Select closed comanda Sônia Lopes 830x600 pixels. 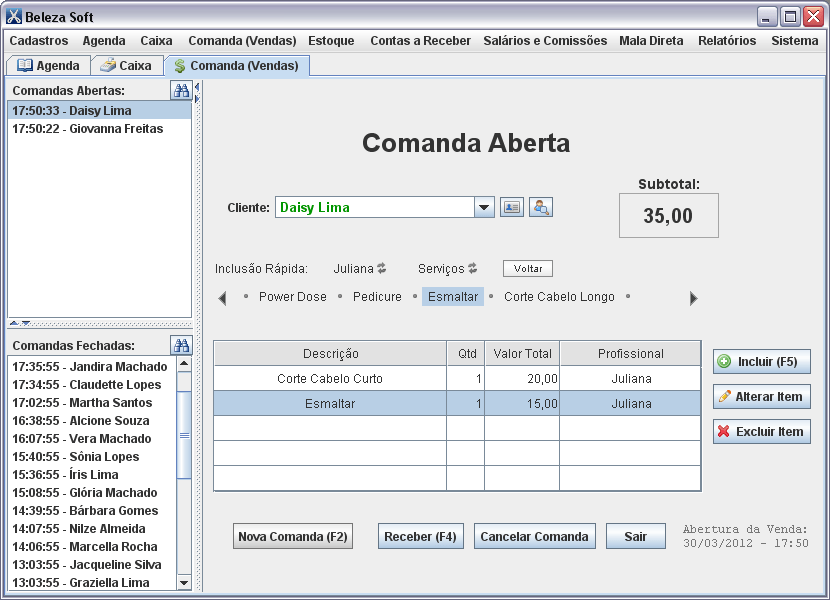click(x=92, y=456)
